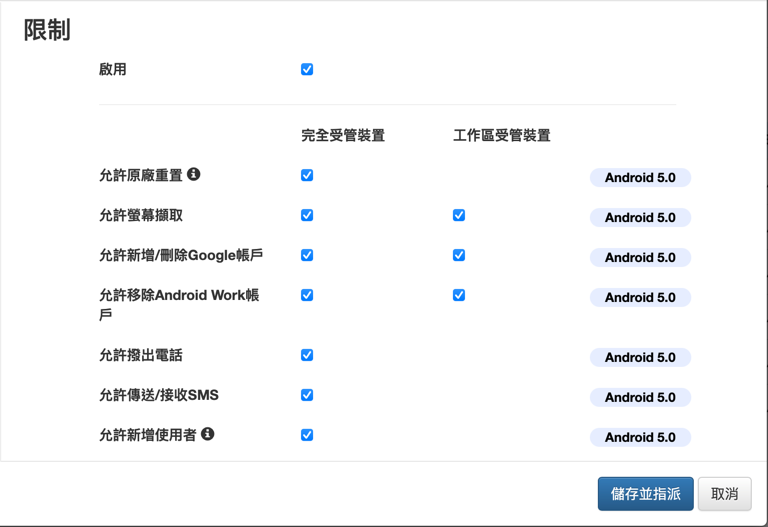Disable 允許傳送/接收SMS checkbox
The width and height of the screenshot is (768, 527).
coord(307,395)
